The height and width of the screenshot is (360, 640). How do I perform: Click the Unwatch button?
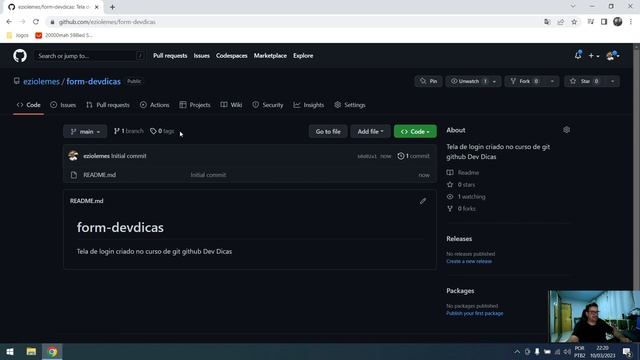(x=467, y=81)
